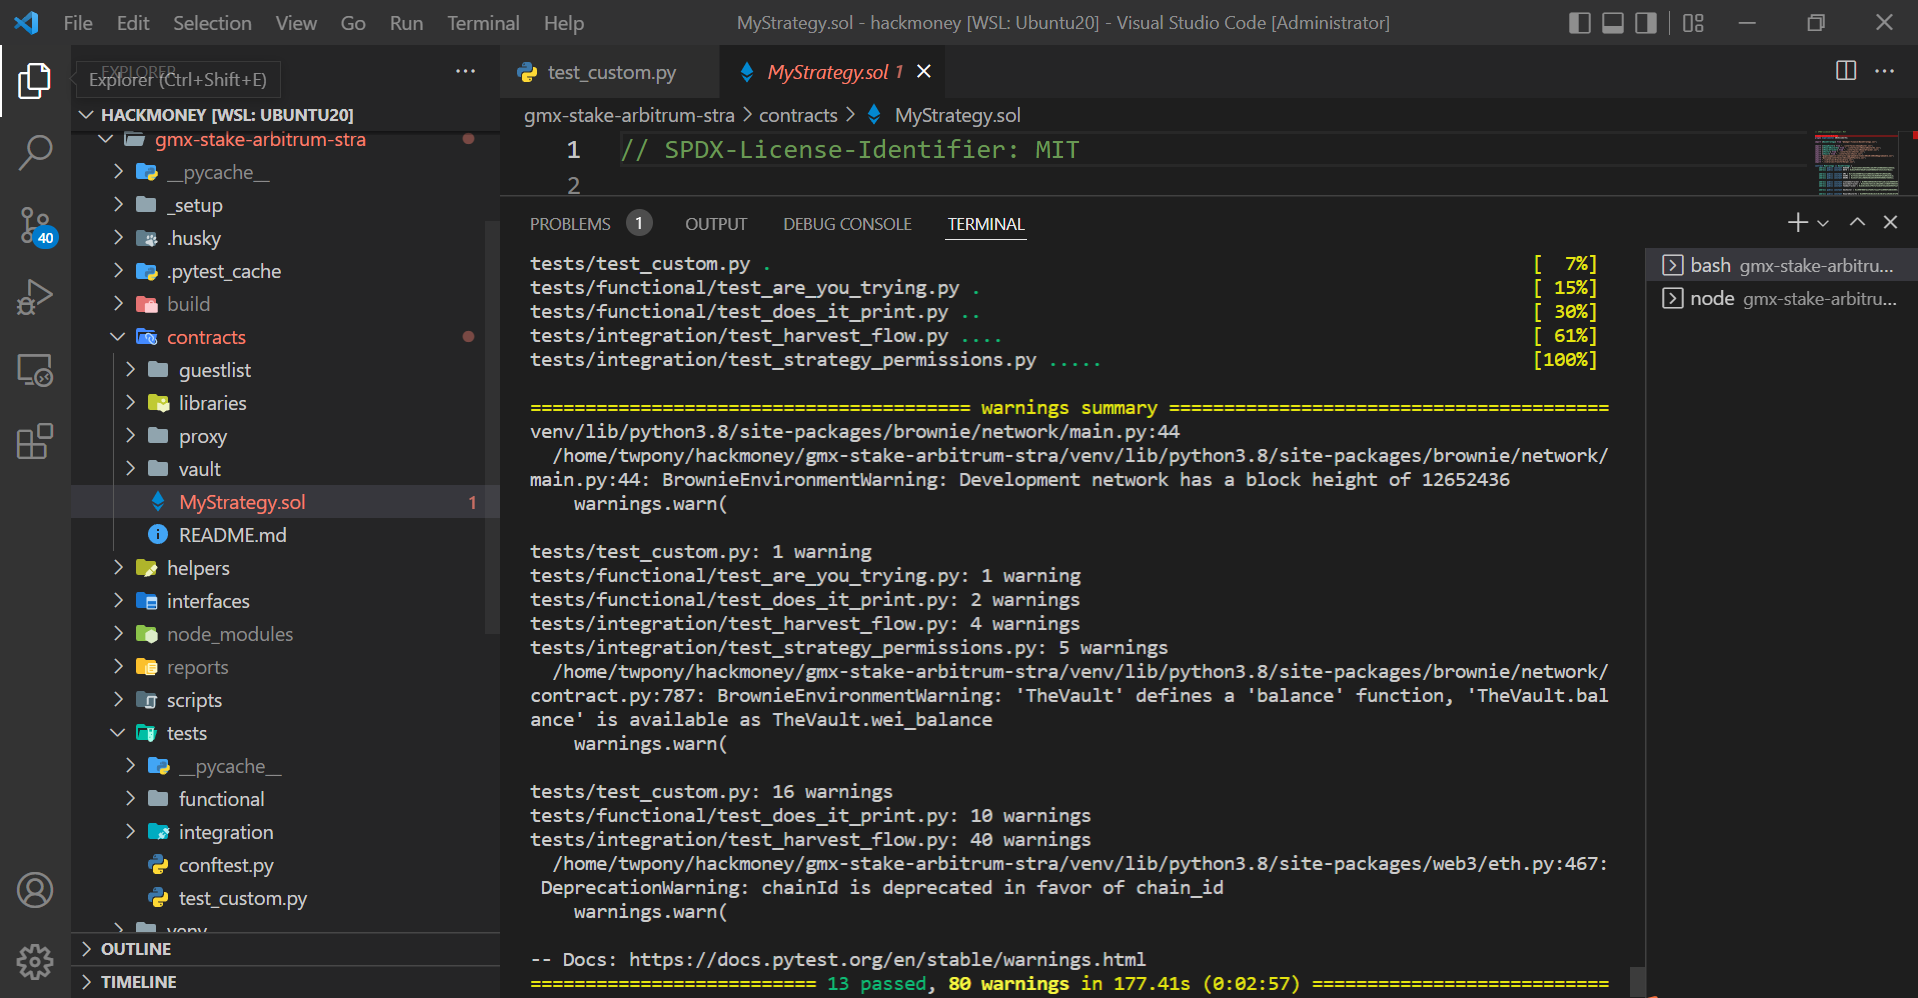The height and width of the screenshot is (998, 1918).
Task: Open editor More Actions ellipsis
Action: click(1884, 70)
